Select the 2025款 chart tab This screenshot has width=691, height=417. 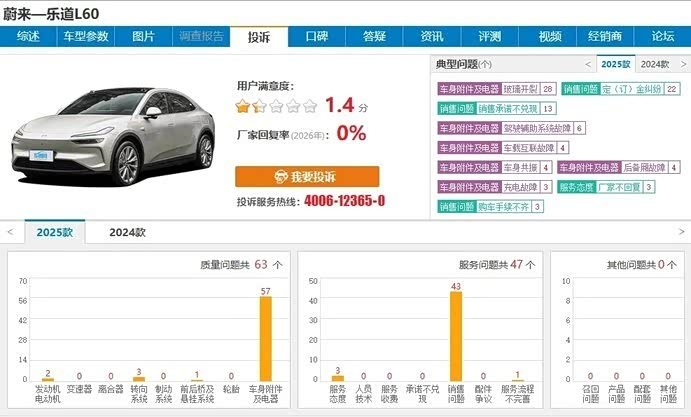coord(55,232)
